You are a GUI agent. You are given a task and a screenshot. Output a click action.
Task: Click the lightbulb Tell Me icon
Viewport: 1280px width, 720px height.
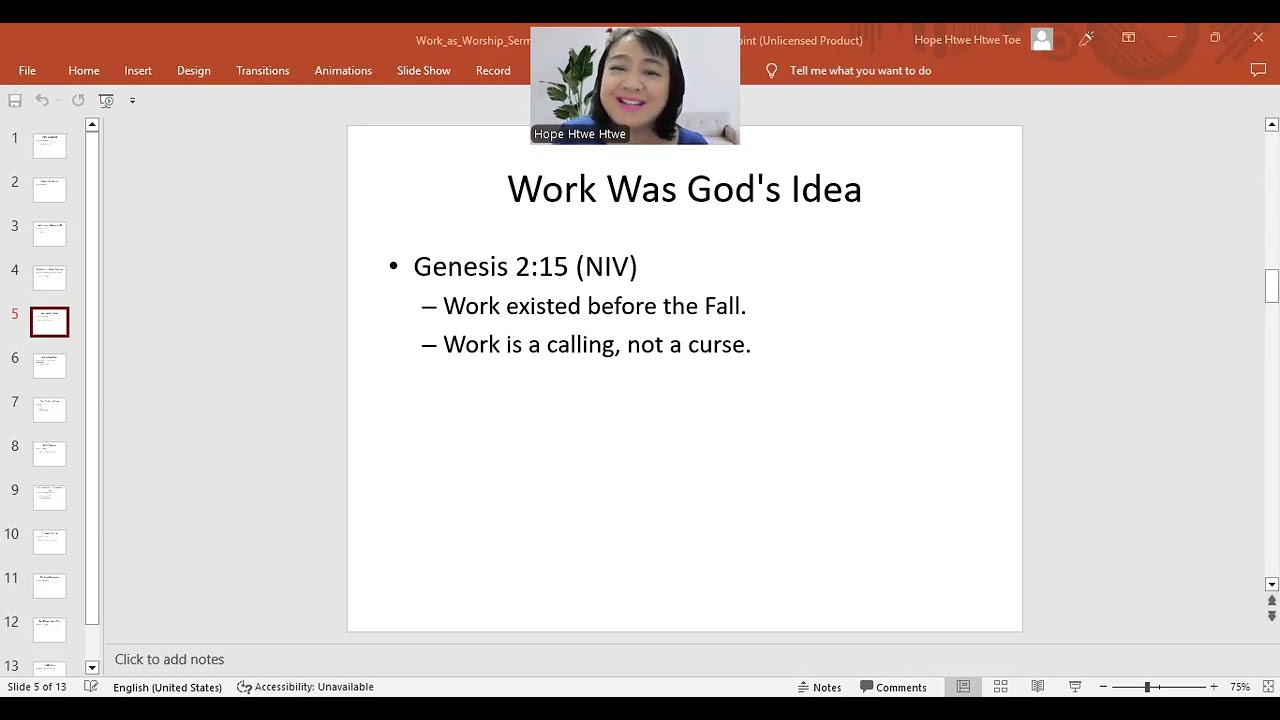tap(771, 70)
